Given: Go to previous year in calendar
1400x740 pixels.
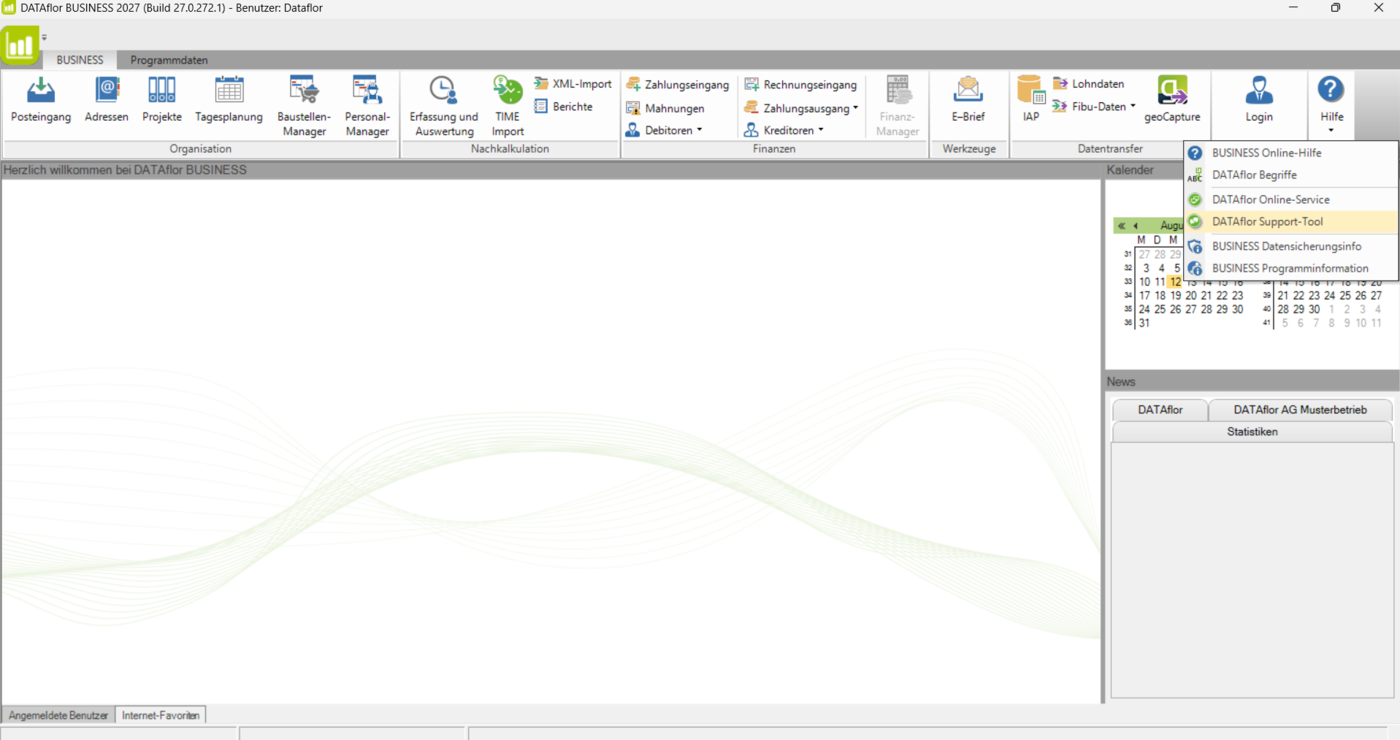Looking at the screenshot, I should pyautogui.click(x=1121, y=226).
